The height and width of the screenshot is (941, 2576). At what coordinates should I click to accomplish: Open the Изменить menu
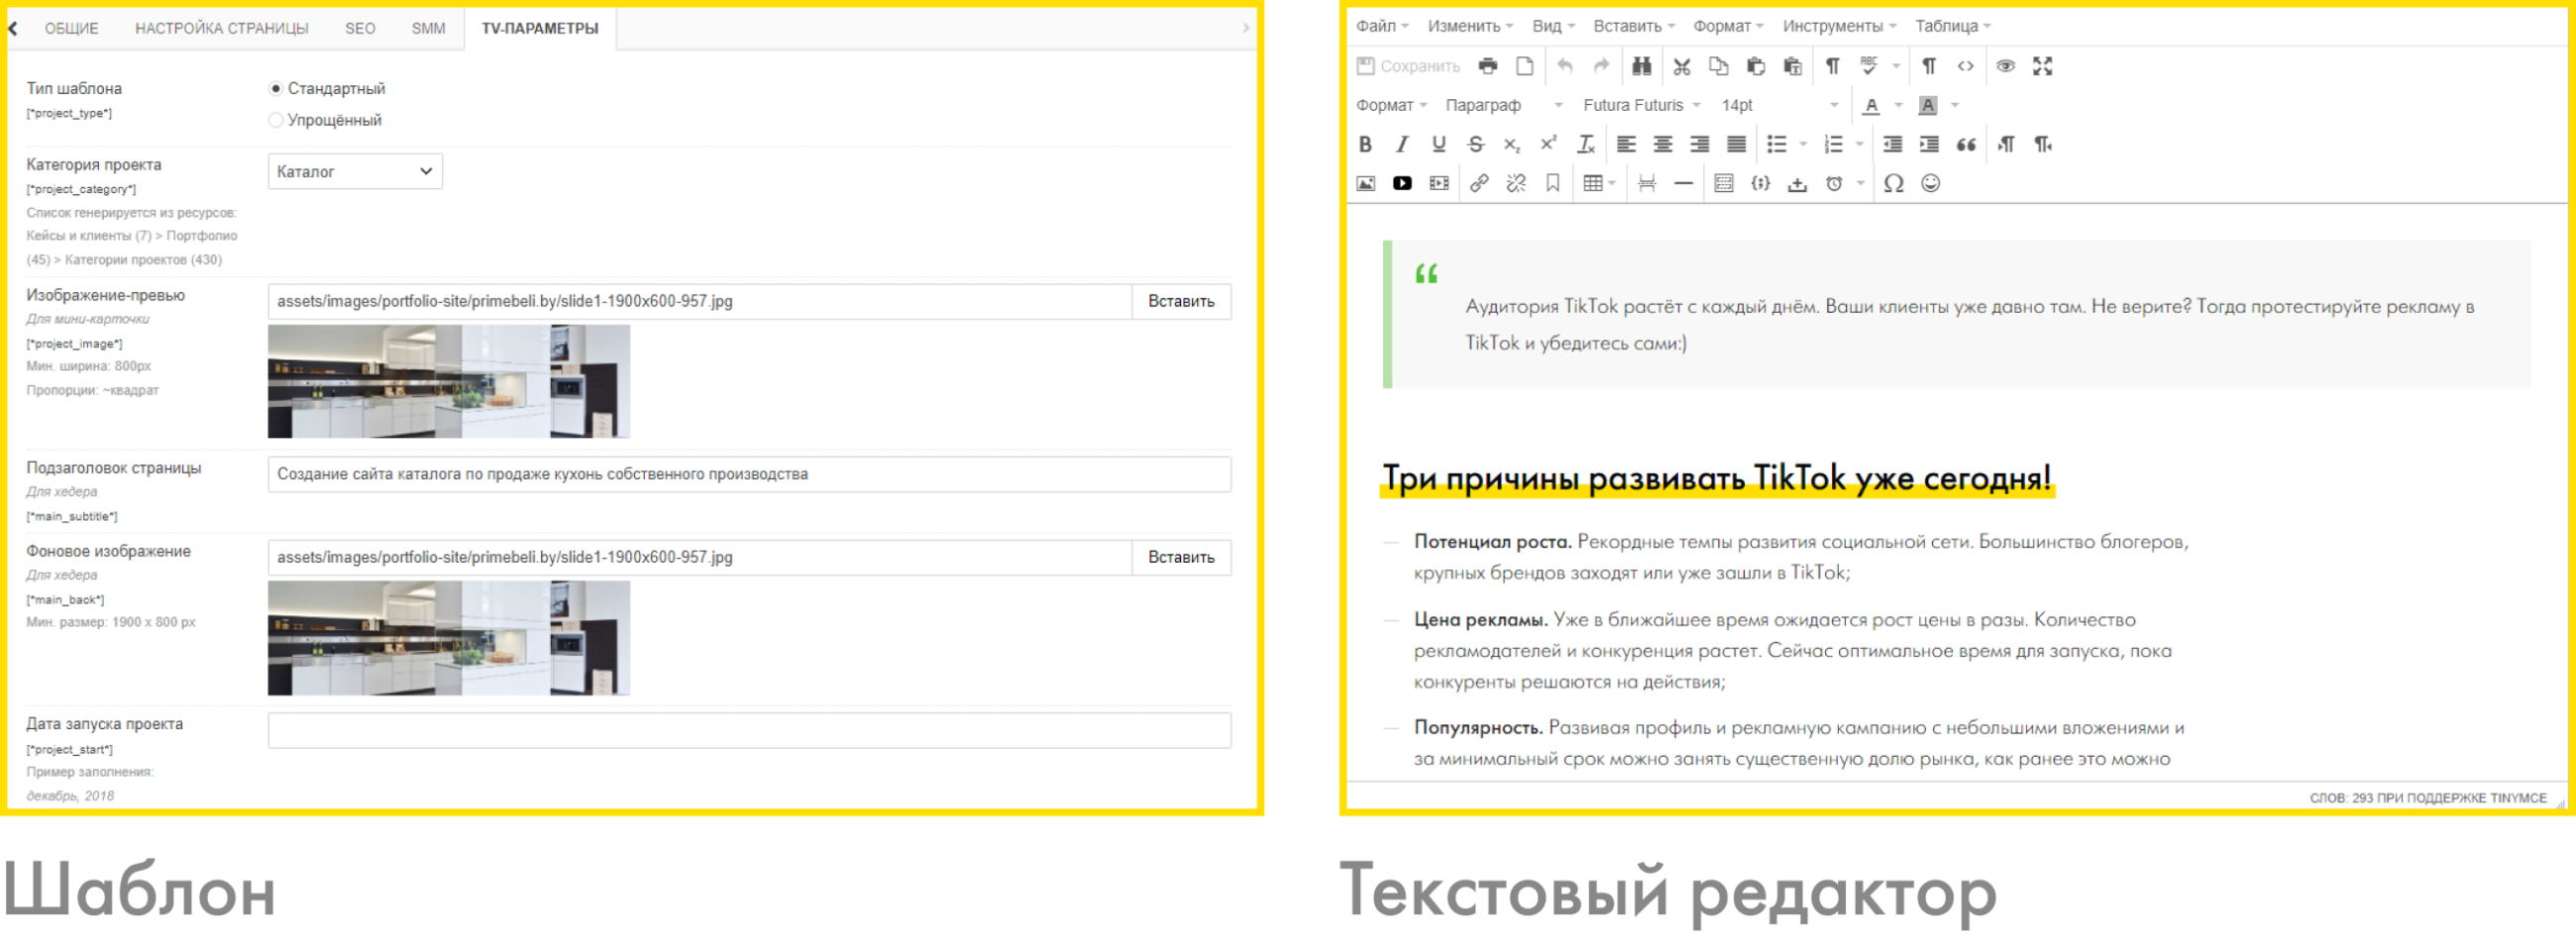coord(1470,26)
